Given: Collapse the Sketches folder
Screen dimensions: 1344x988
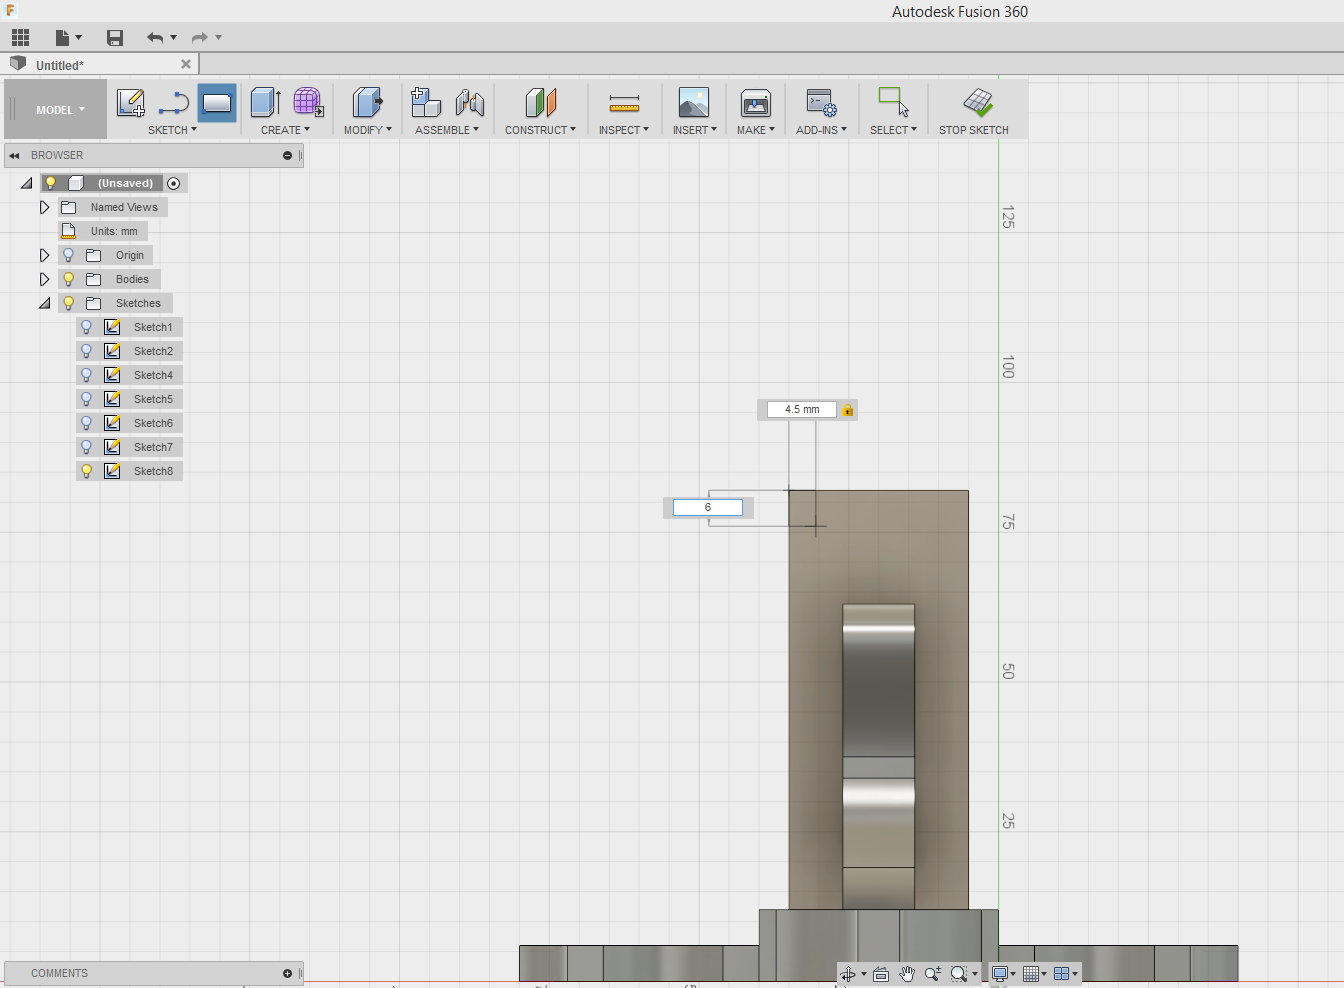Looking at the screenshot, I should (x=44, y=303).
